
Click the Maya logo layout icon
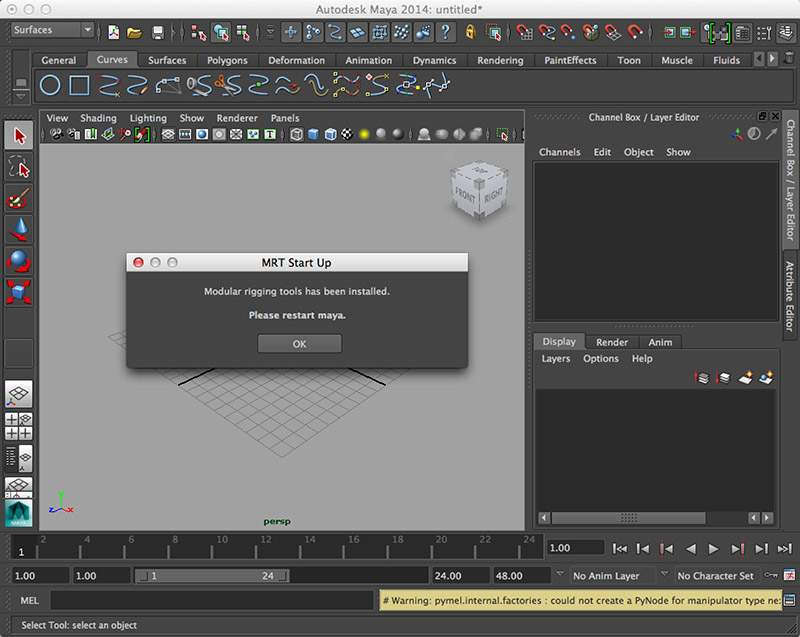19,513
